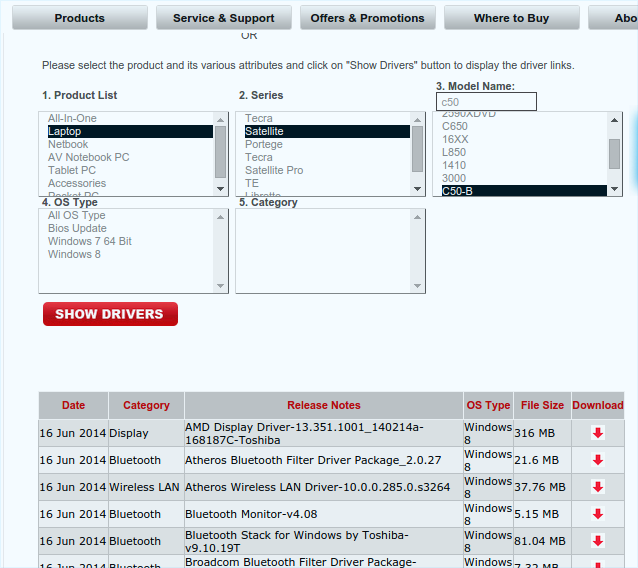The width and height of the screenshot is (638, 568).
Task: Select AV Notebook PC product
Action: point(130,157)
